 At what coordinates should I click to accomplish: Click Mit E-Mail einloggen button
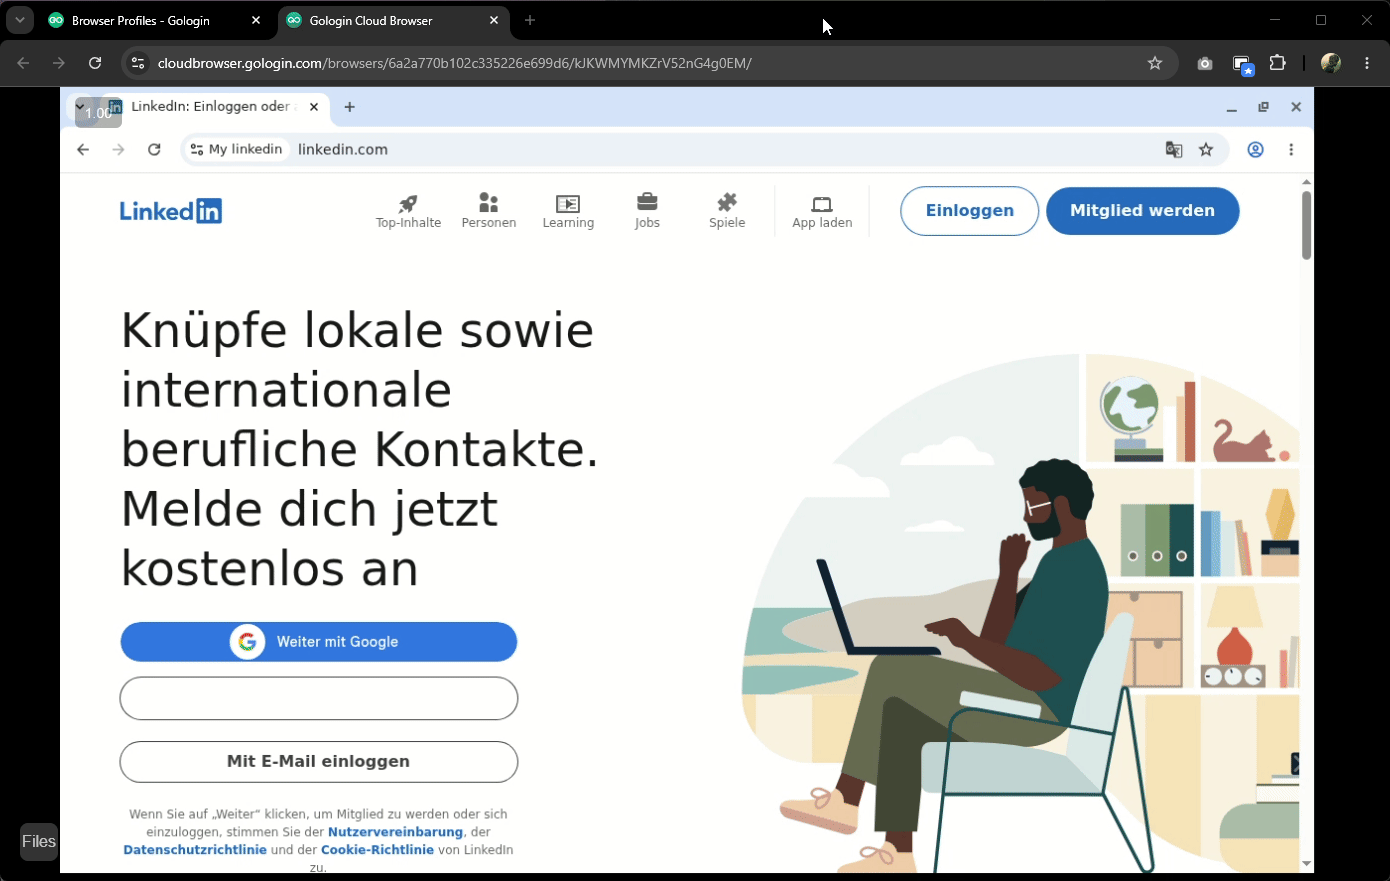pos(319,762)
